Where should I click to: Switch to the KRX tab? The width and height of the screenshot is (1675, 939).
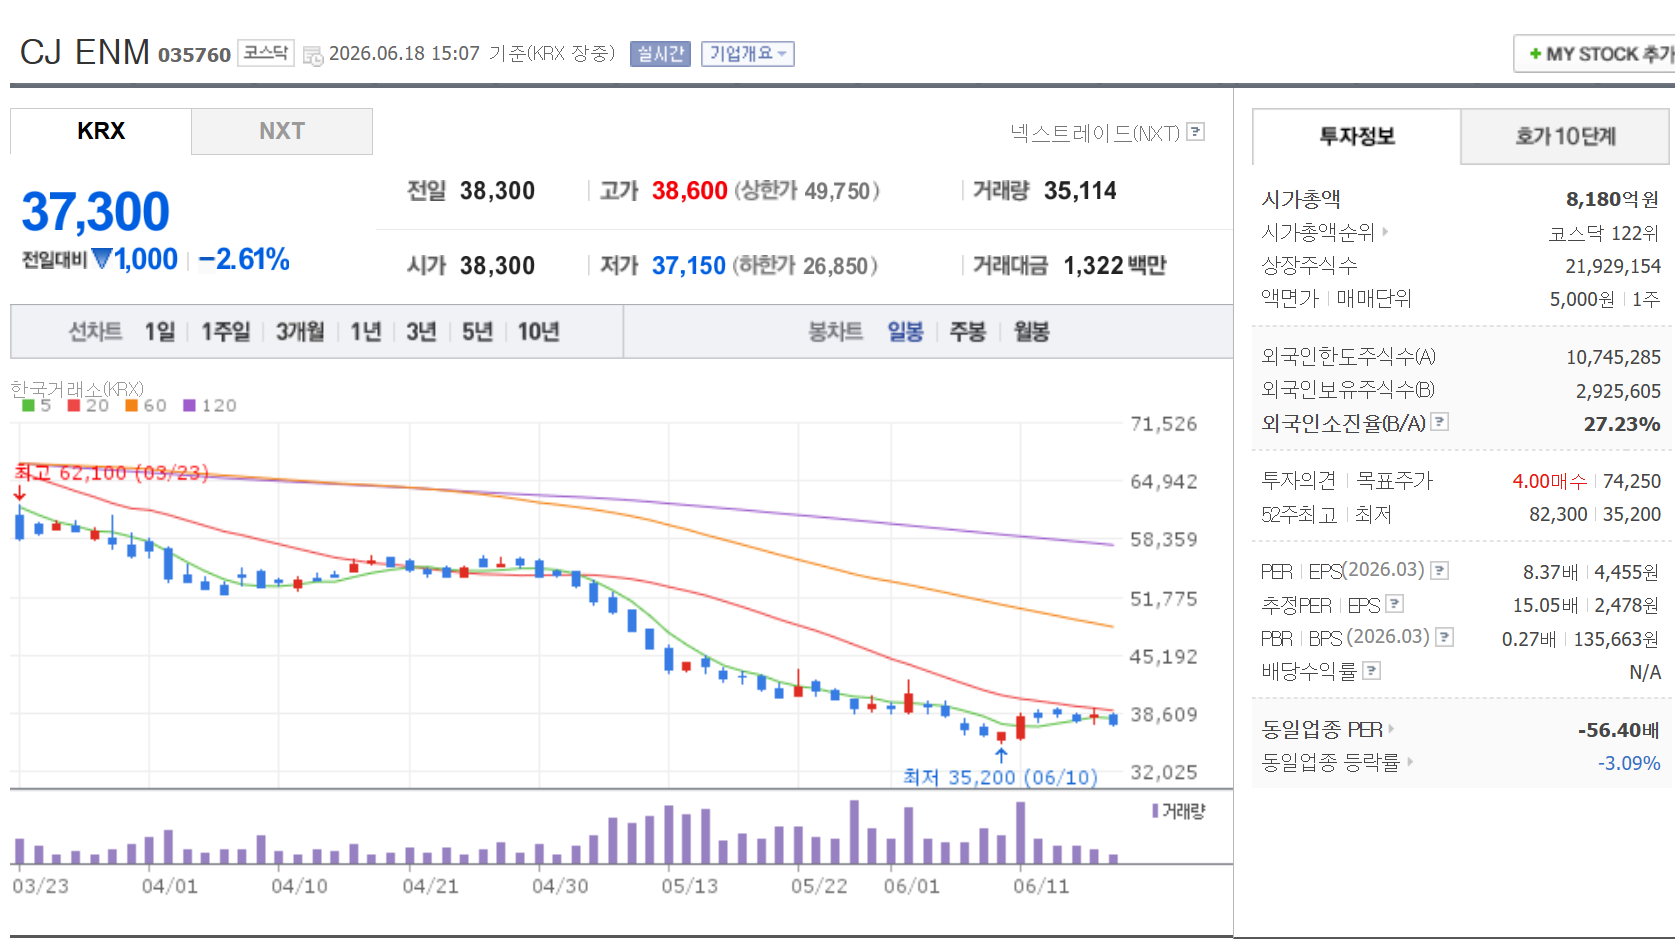pos(101,131)
